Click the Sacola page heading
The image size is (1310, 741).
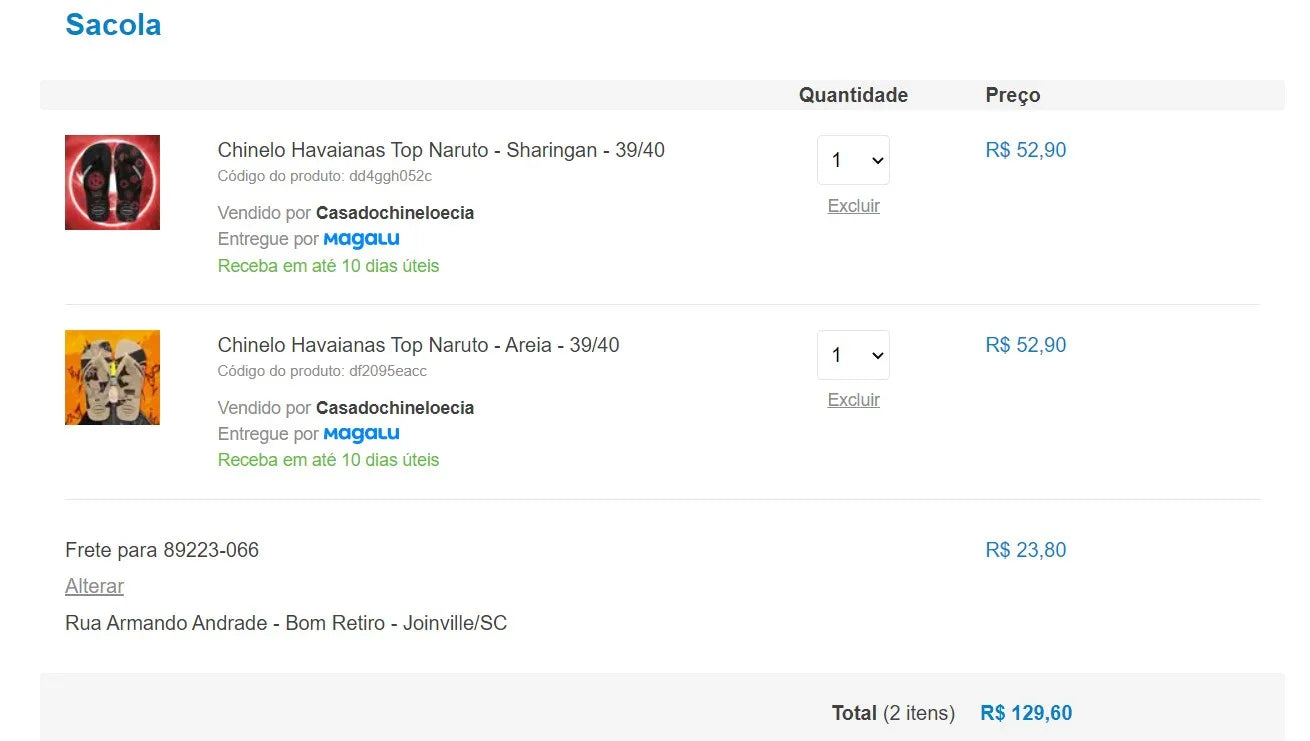[x=113, y=24]
